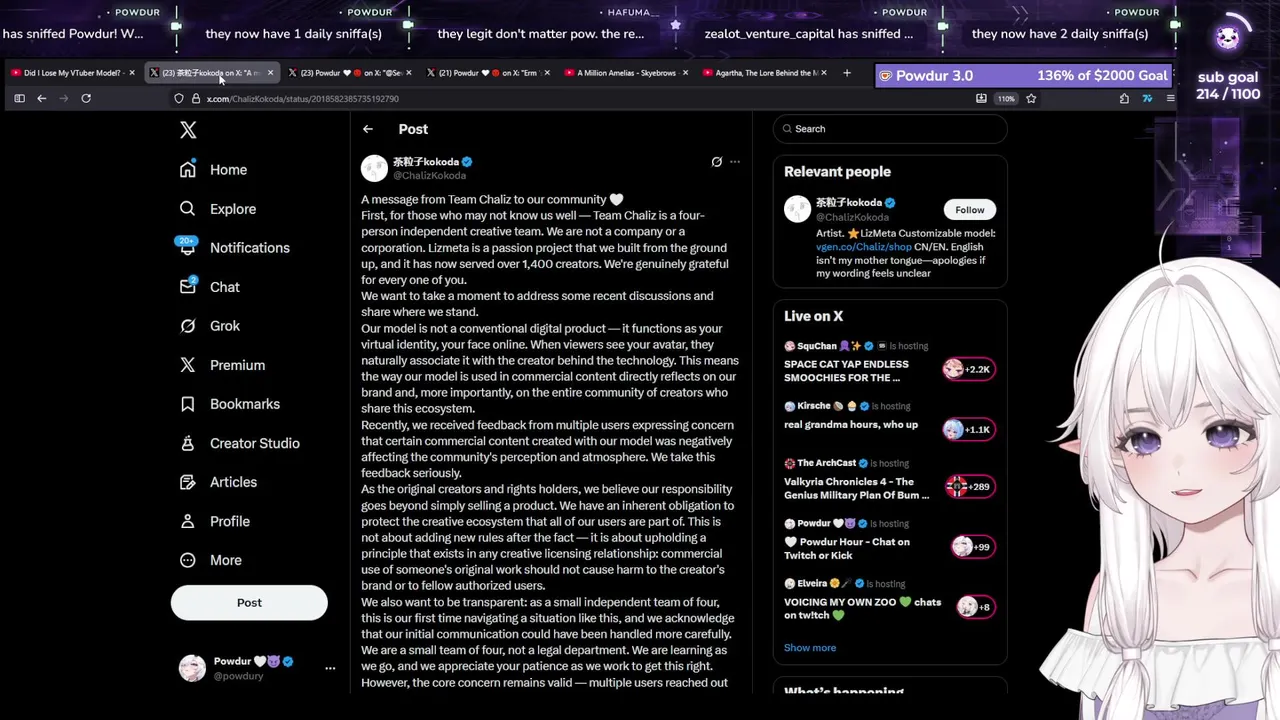Join SquChan's SPACE CAT YAP live
Viewport: 1280px width, 720px height.
pos(846,371)
